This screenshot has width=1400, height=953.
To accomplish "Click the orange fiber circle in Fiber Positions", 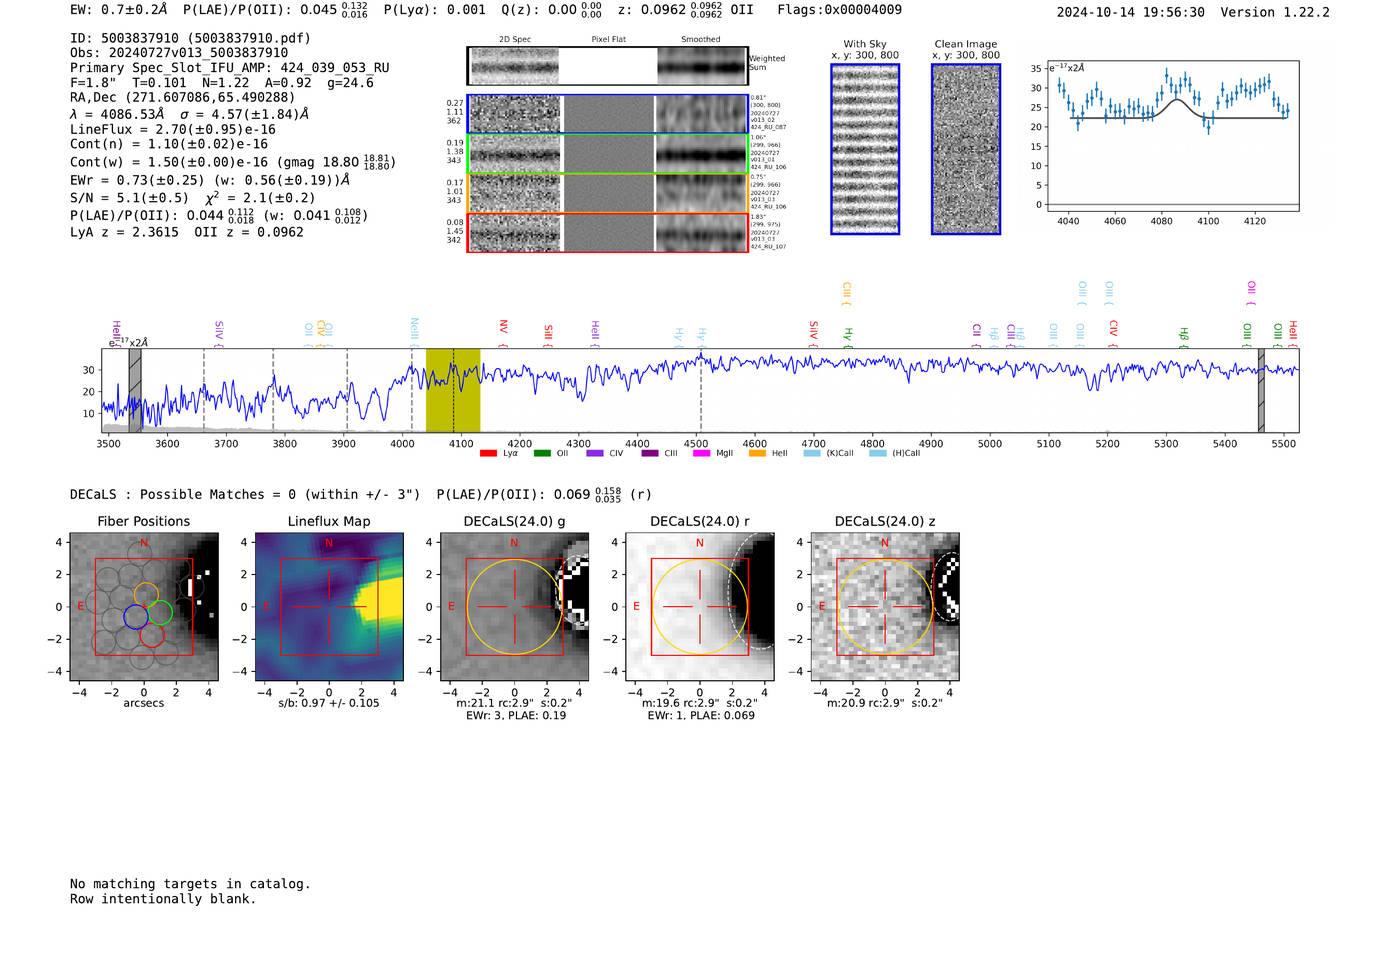I will tap(146, 595).
